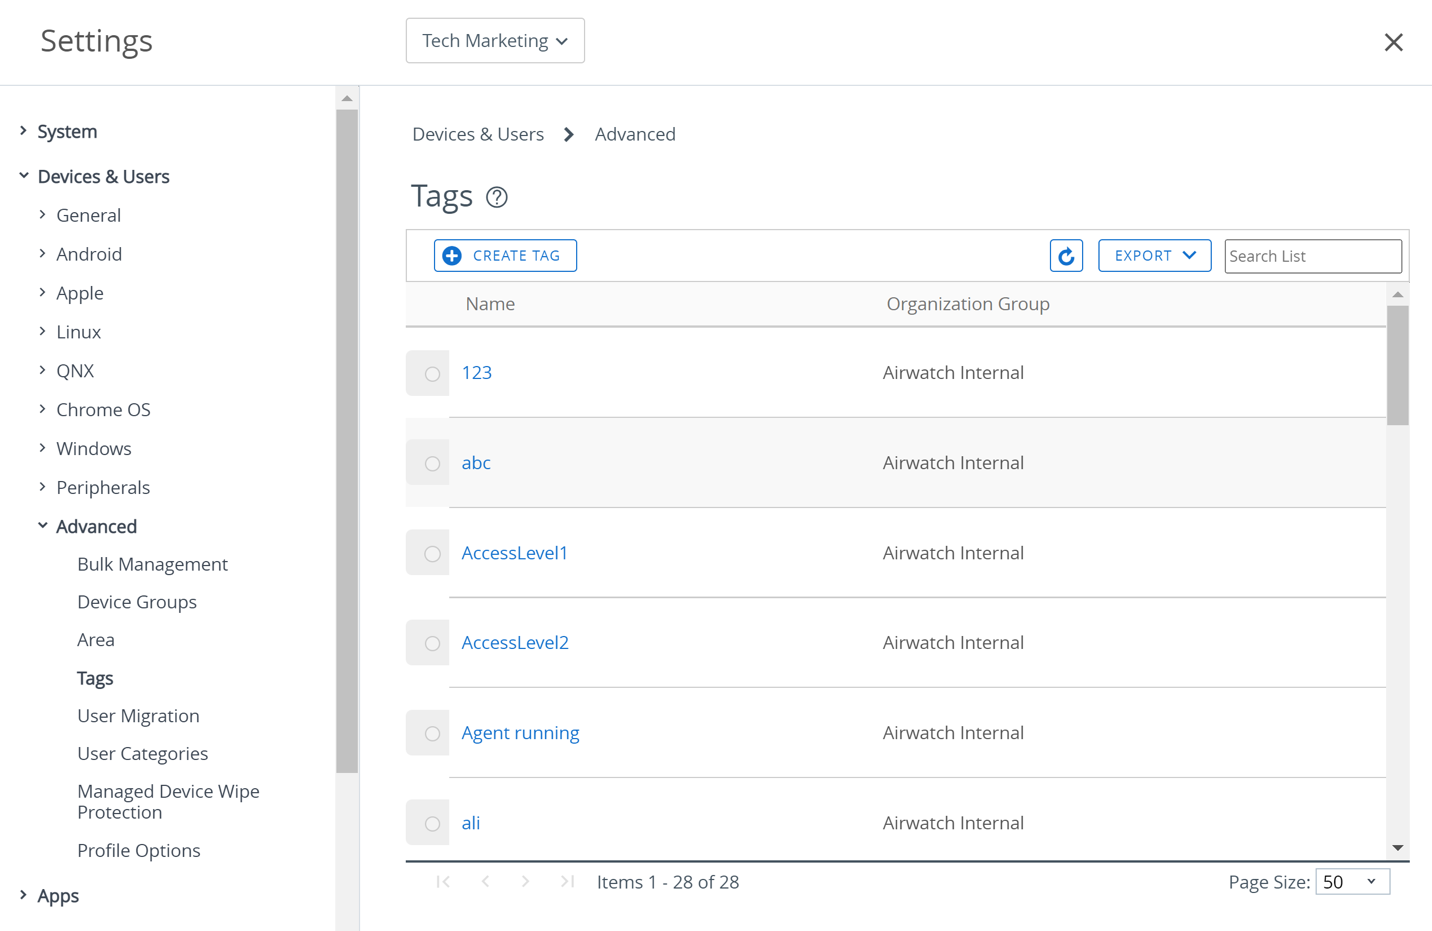The image size is (1432, 931).
Task: Open help for Tags
Action: point(497,197)
